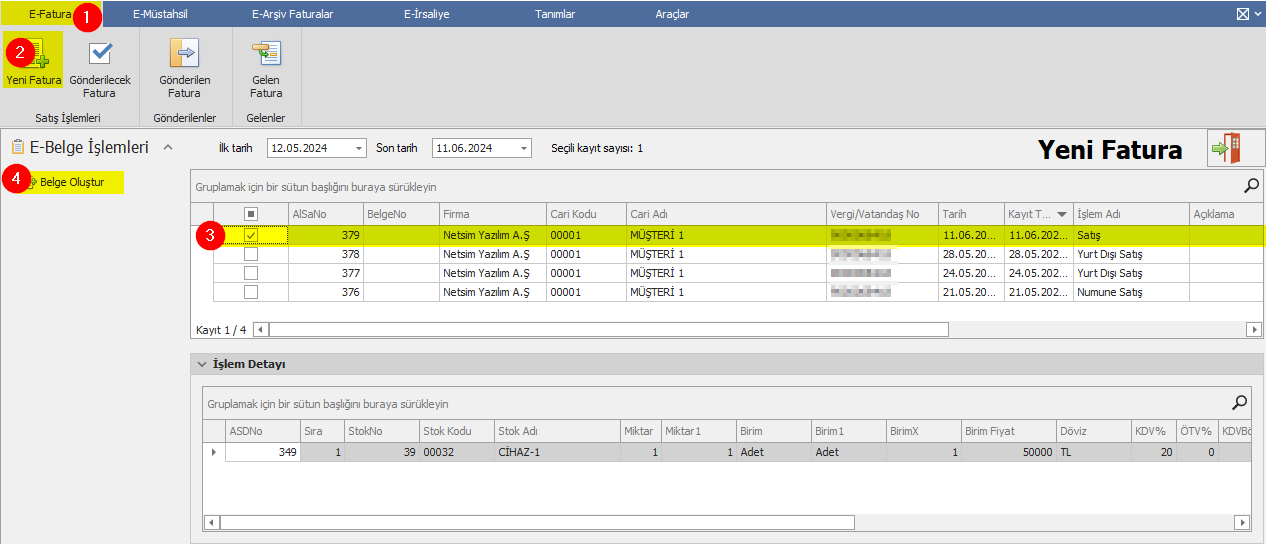Select the cell with AlSaNo 377
The image size is (1266, 544).
326,273
